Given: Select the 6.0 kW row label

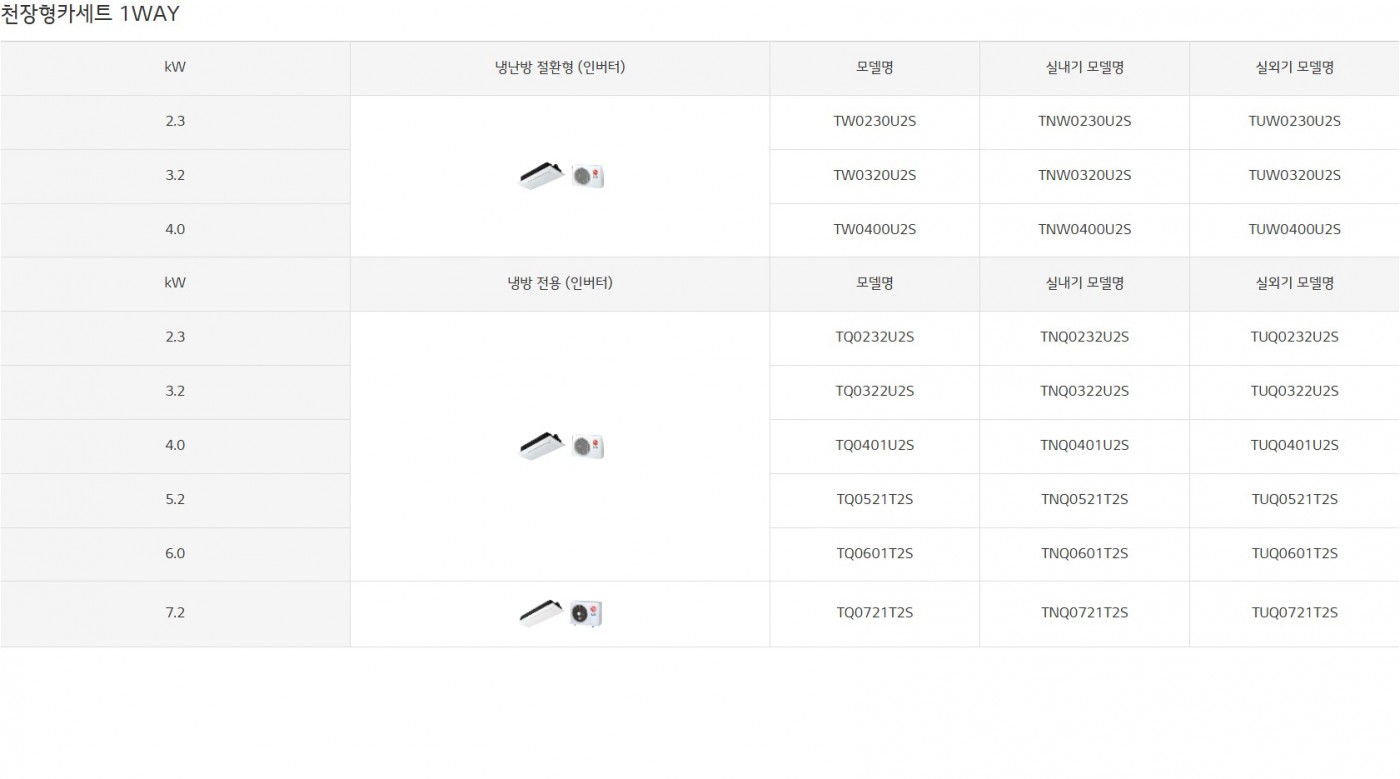Looking at the screenshot, I should (x=175, y=553).
